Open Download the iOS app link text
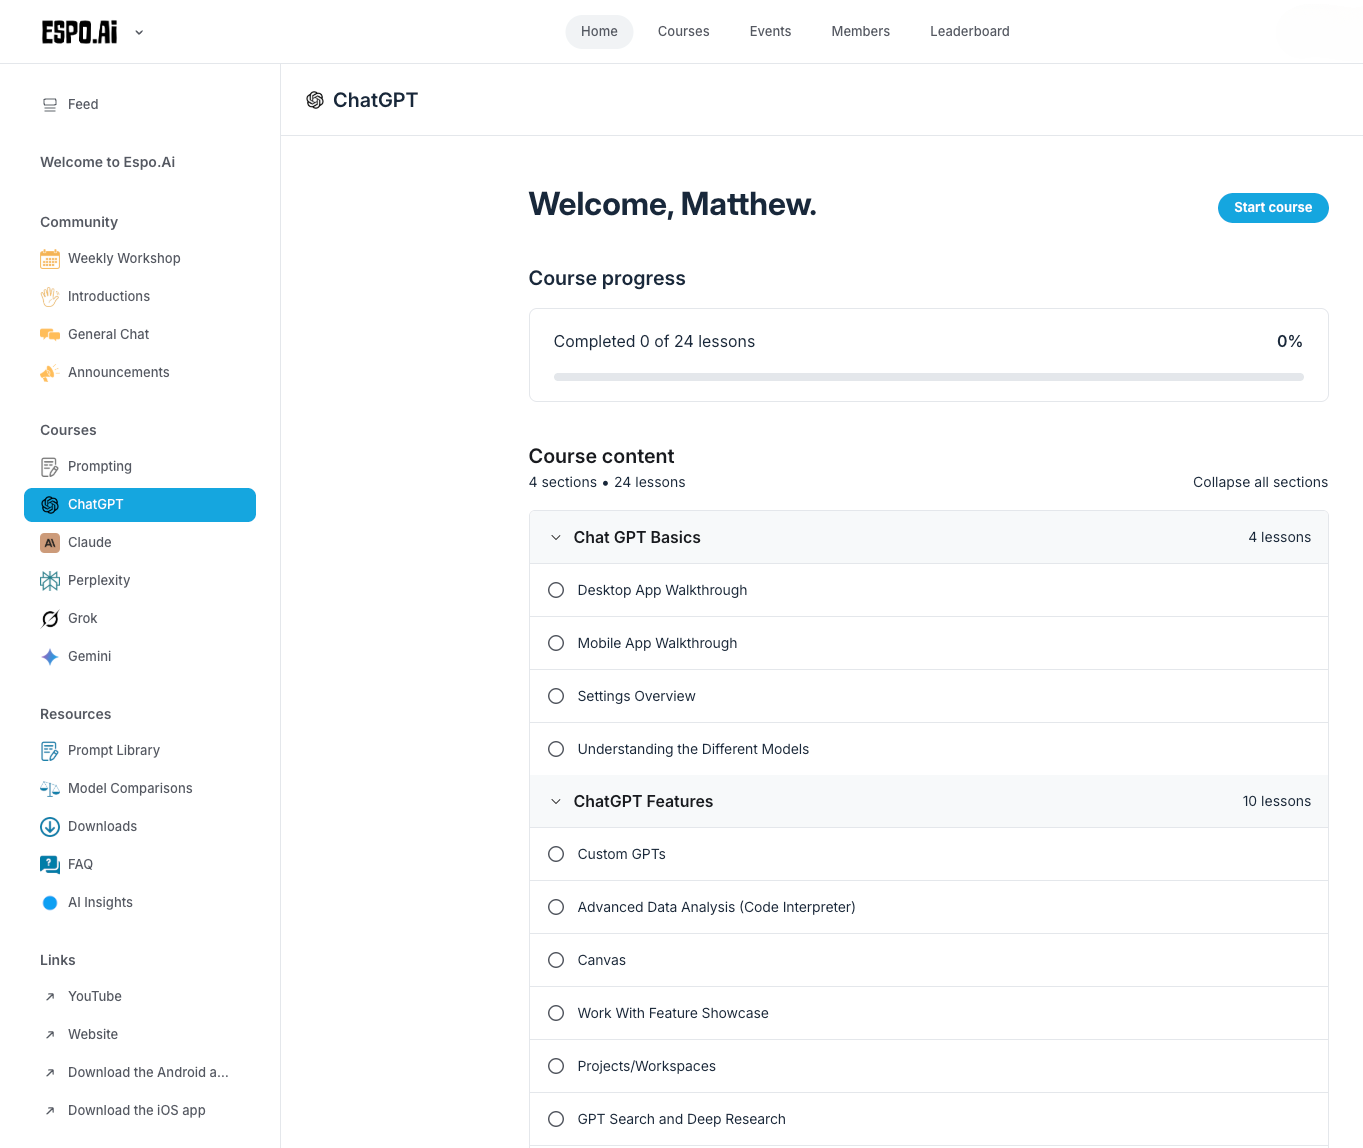Image resolution: width=1363 pixels, height=1148 pixels. click(137, 1110)
